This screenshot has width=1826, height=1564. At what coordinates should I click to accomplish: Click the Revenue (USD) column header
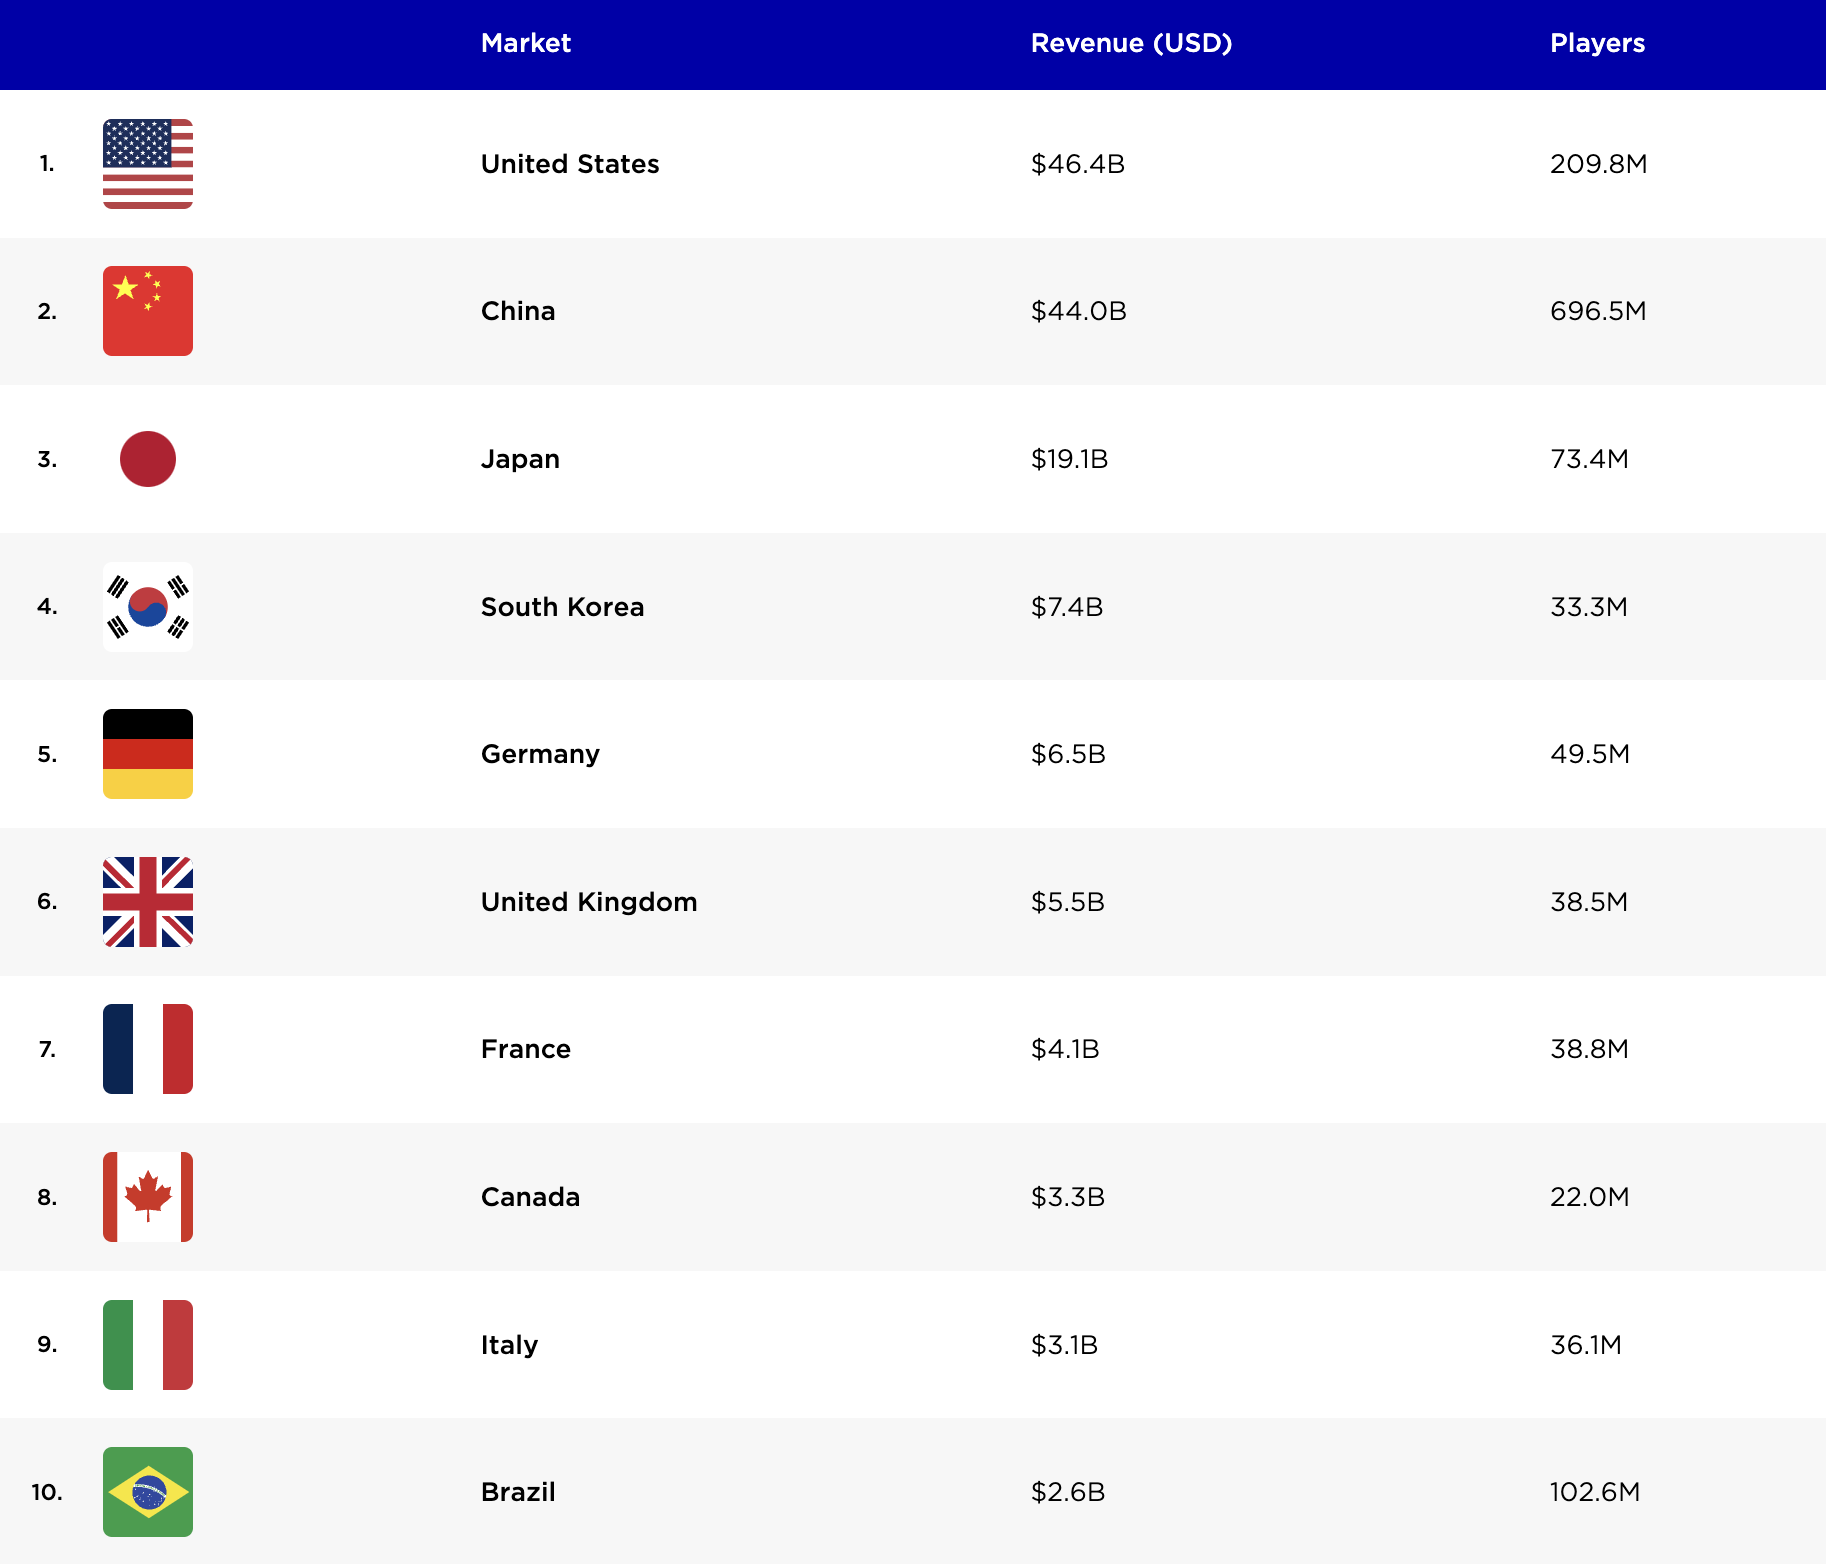click(x=1131, y=43)
